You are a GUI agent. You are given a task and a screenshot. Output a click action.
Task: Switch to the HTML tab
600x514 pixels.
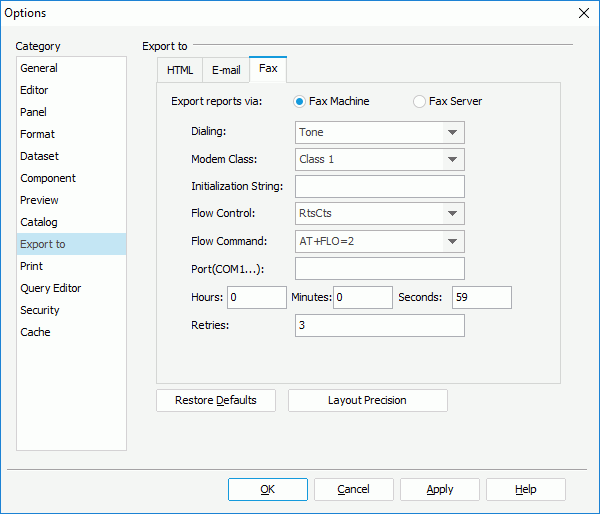coord(180,70)
